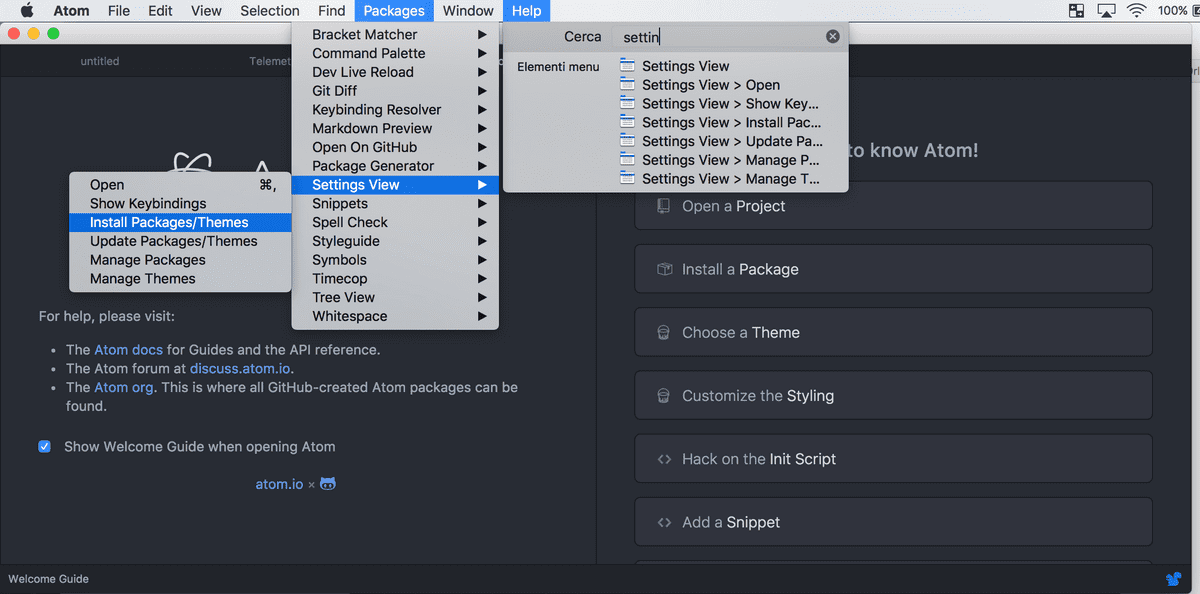Expand the Bracket Matcher submenu arrow

[482, 35]
